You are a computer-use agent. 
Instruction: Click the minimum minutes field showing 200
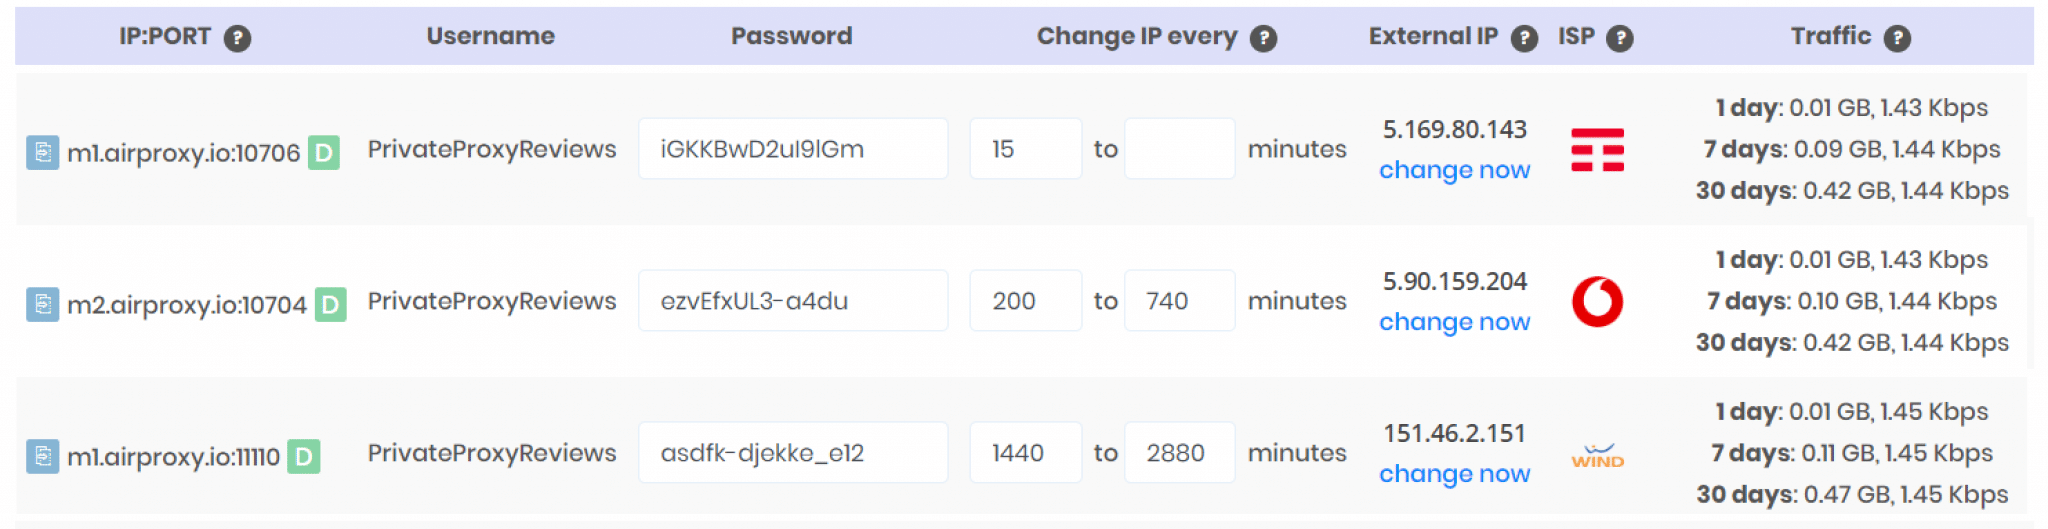[1026, 301]
